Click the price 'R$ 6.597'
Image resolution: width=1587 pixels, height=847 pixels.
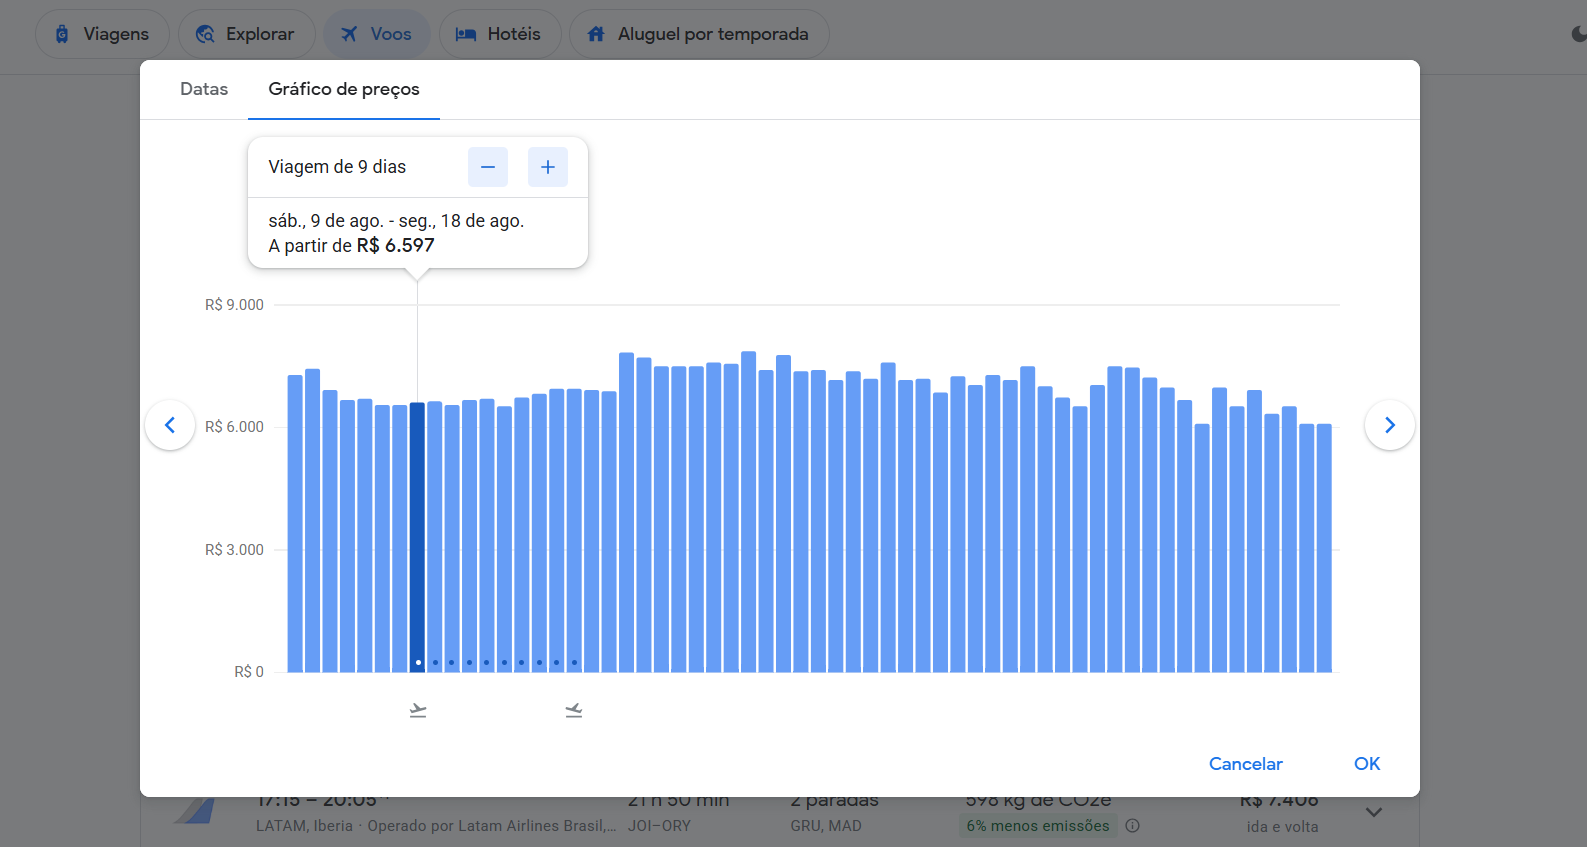(x=395, y=245)
